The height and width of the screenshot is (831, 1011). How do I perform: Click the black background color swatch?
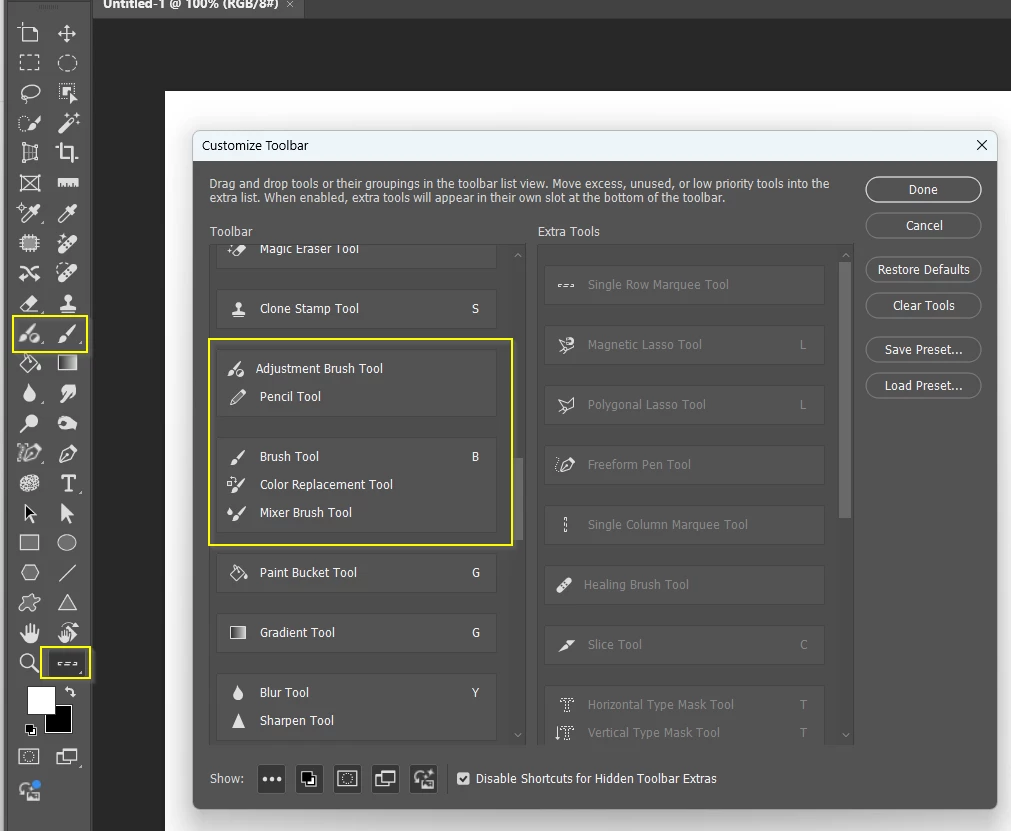click(x=62, y=723)
